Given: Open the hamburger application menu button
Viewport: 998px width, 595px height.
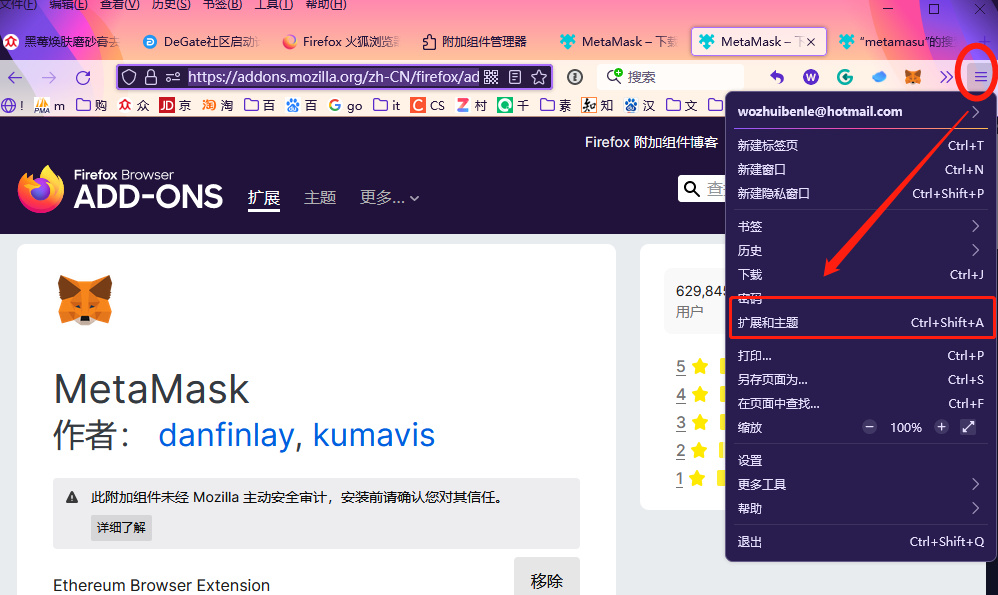Looking at the screenshot, I should coord(980,77).
